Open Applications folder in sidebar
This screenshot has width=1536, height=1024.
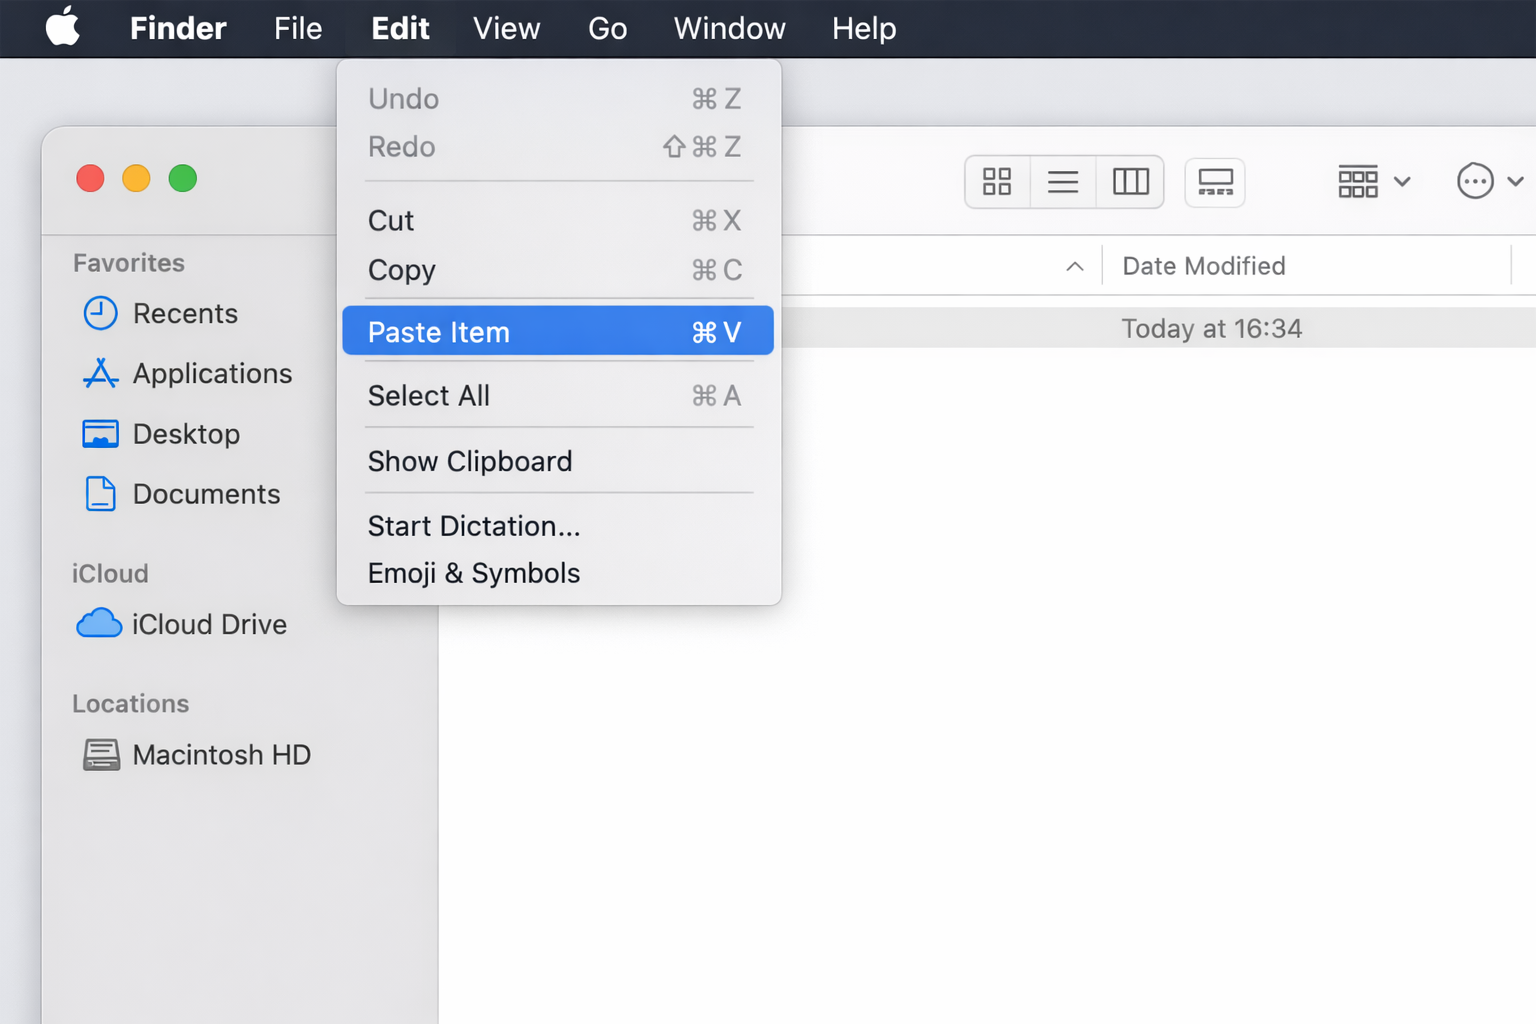(212, 374)
